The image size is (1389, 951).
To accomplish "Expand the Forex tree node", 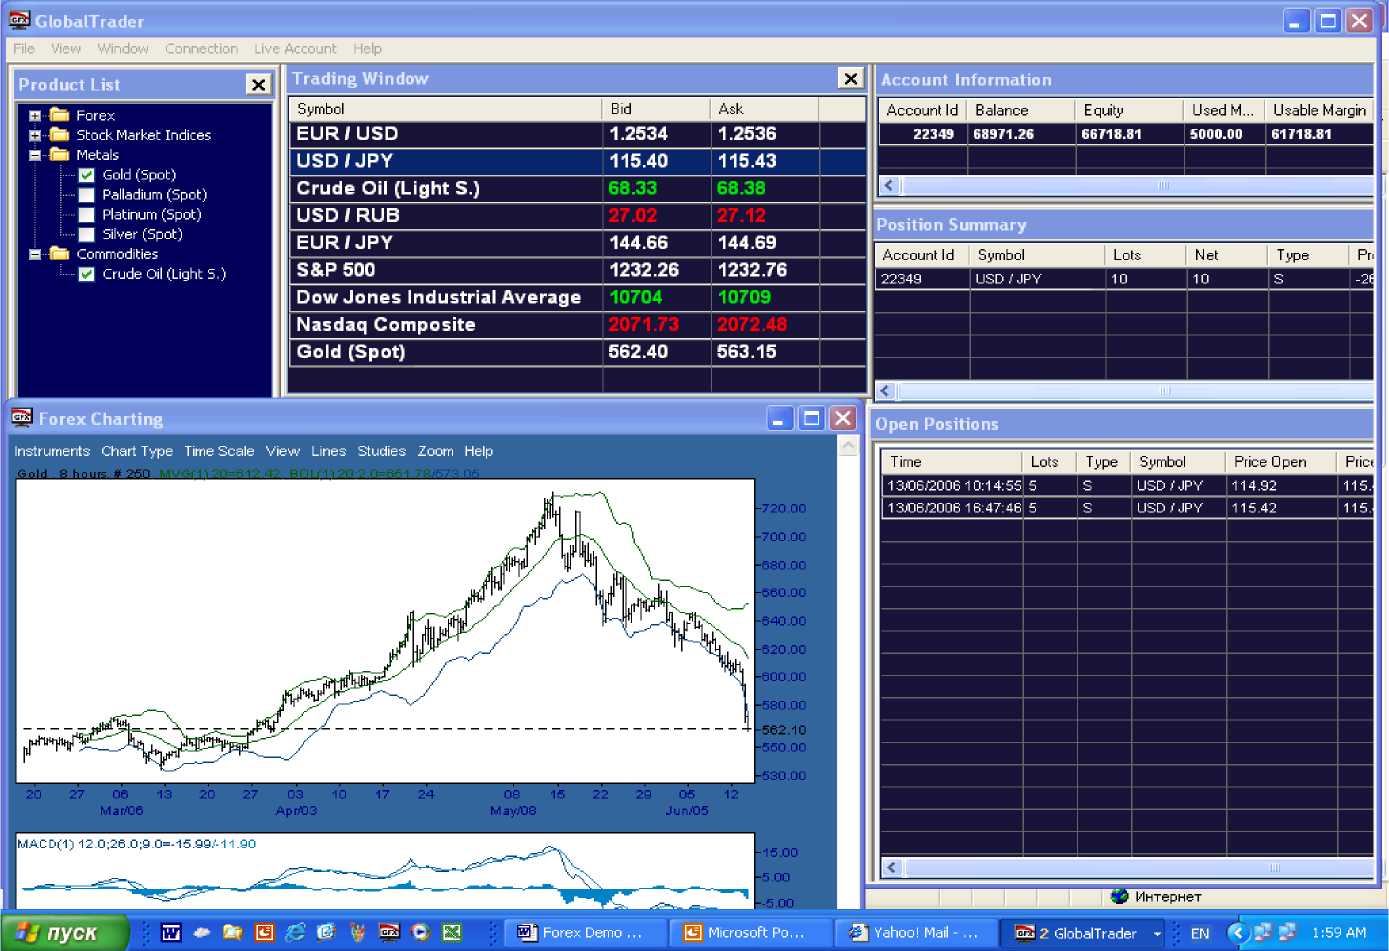I will [35, 116].
